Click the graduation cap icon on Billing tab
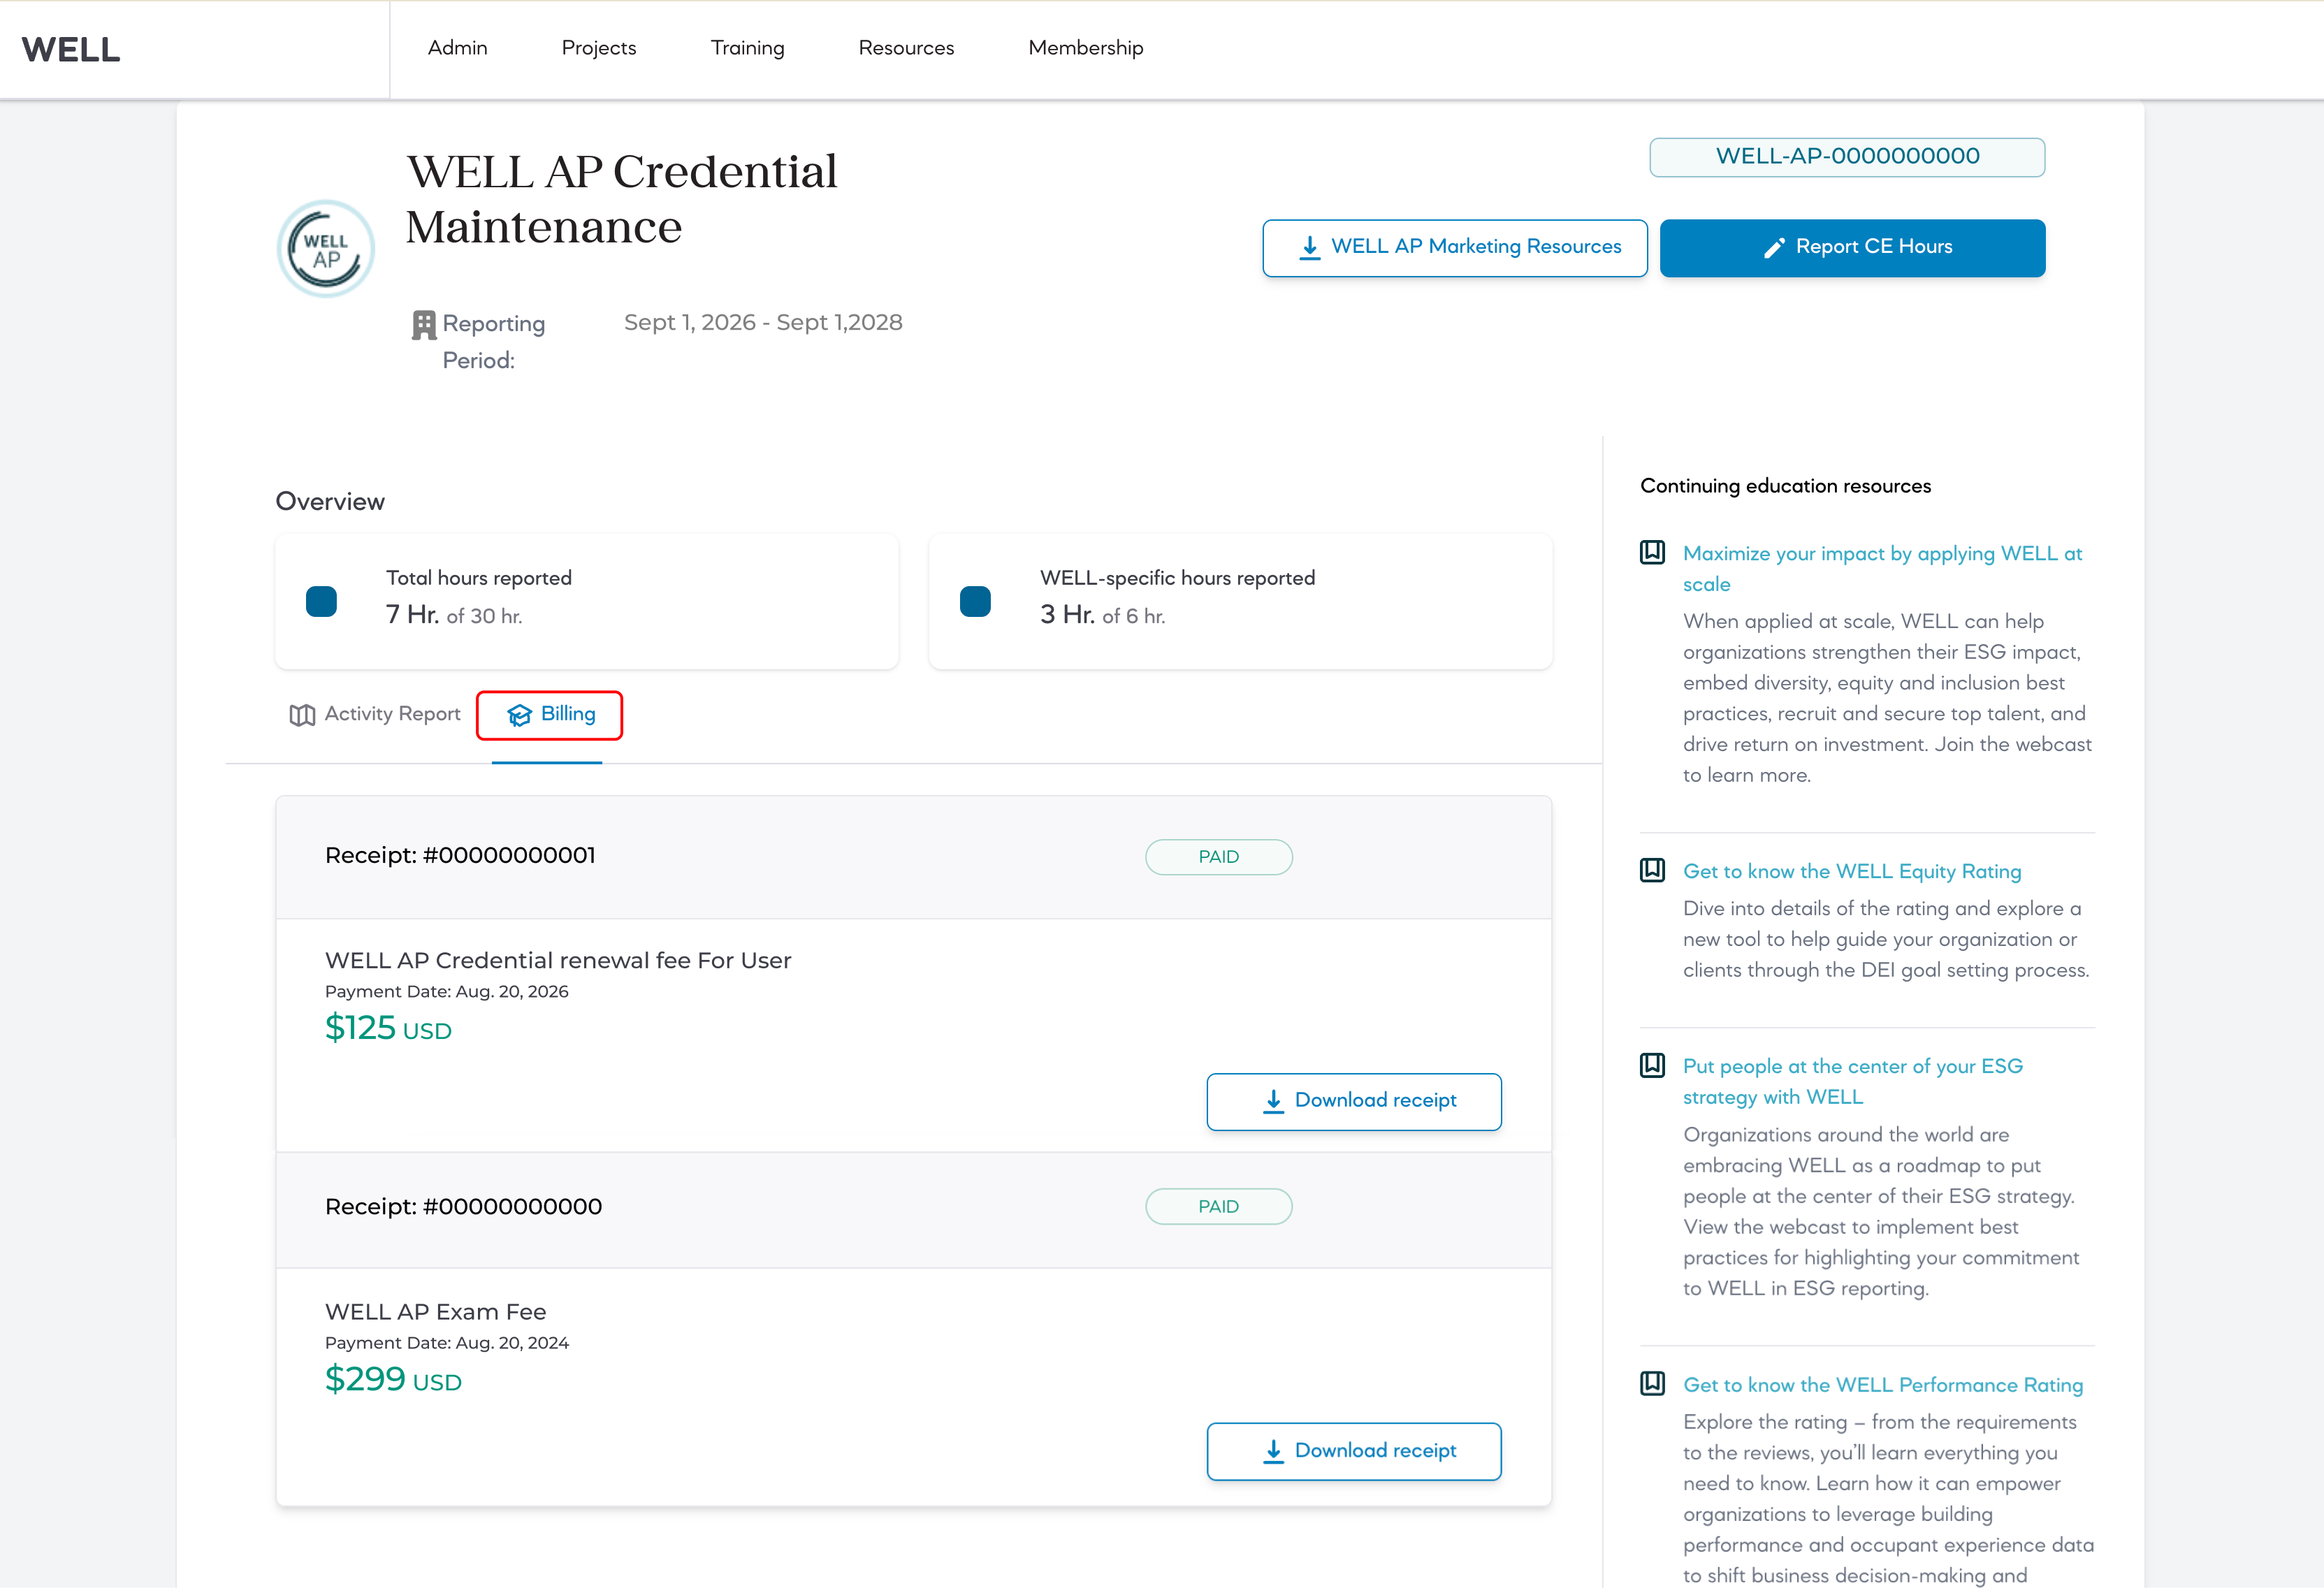 pyautogui.click(x=519, y=715)
